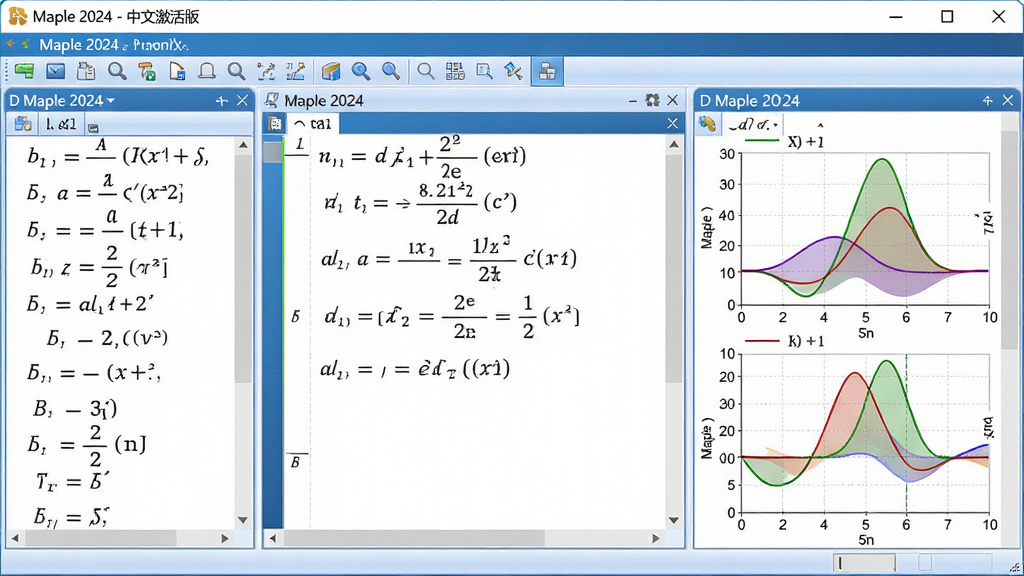
Task: Click the center worksheet's scroll up arrow
Action: coord(674,144)
